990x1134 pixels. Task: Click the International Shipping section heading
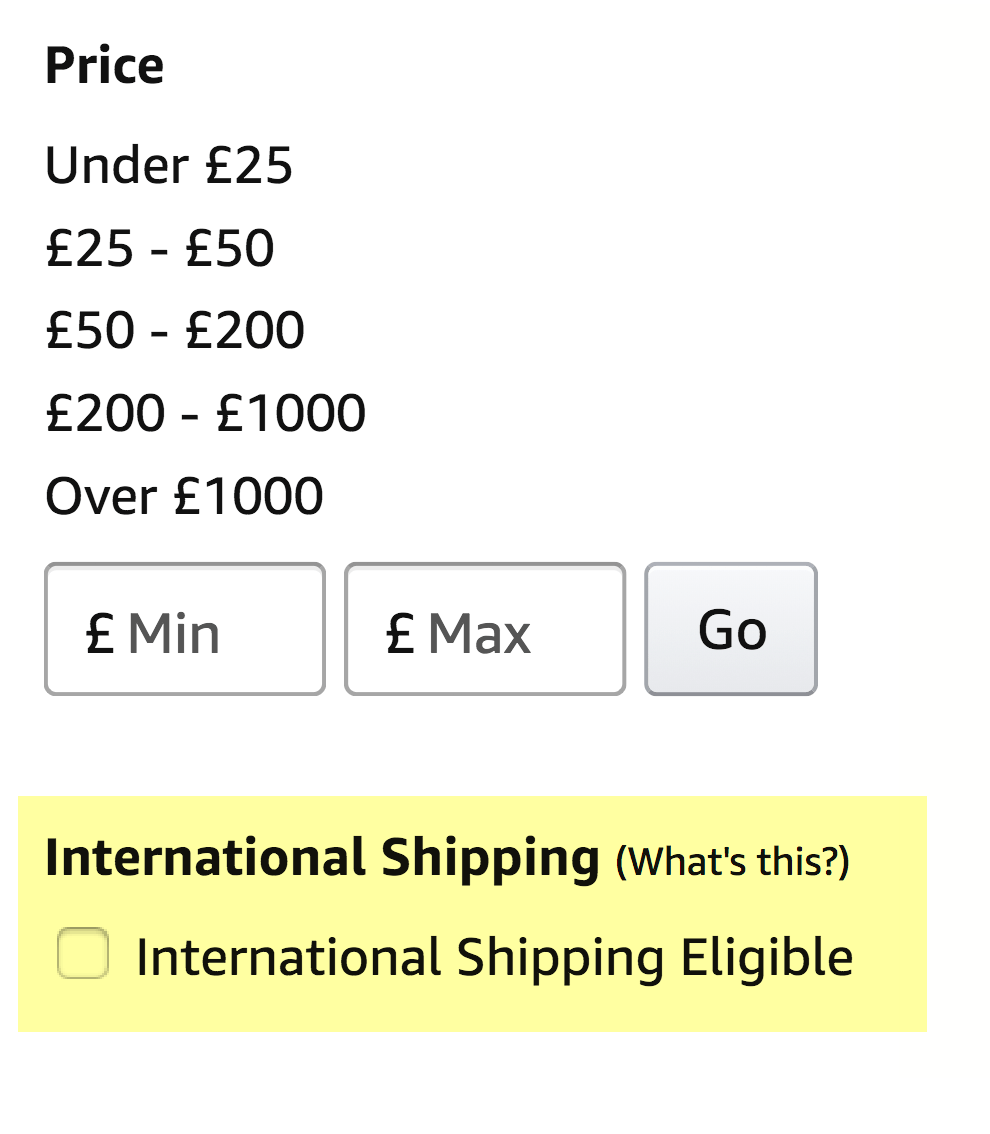click(321, 858)
